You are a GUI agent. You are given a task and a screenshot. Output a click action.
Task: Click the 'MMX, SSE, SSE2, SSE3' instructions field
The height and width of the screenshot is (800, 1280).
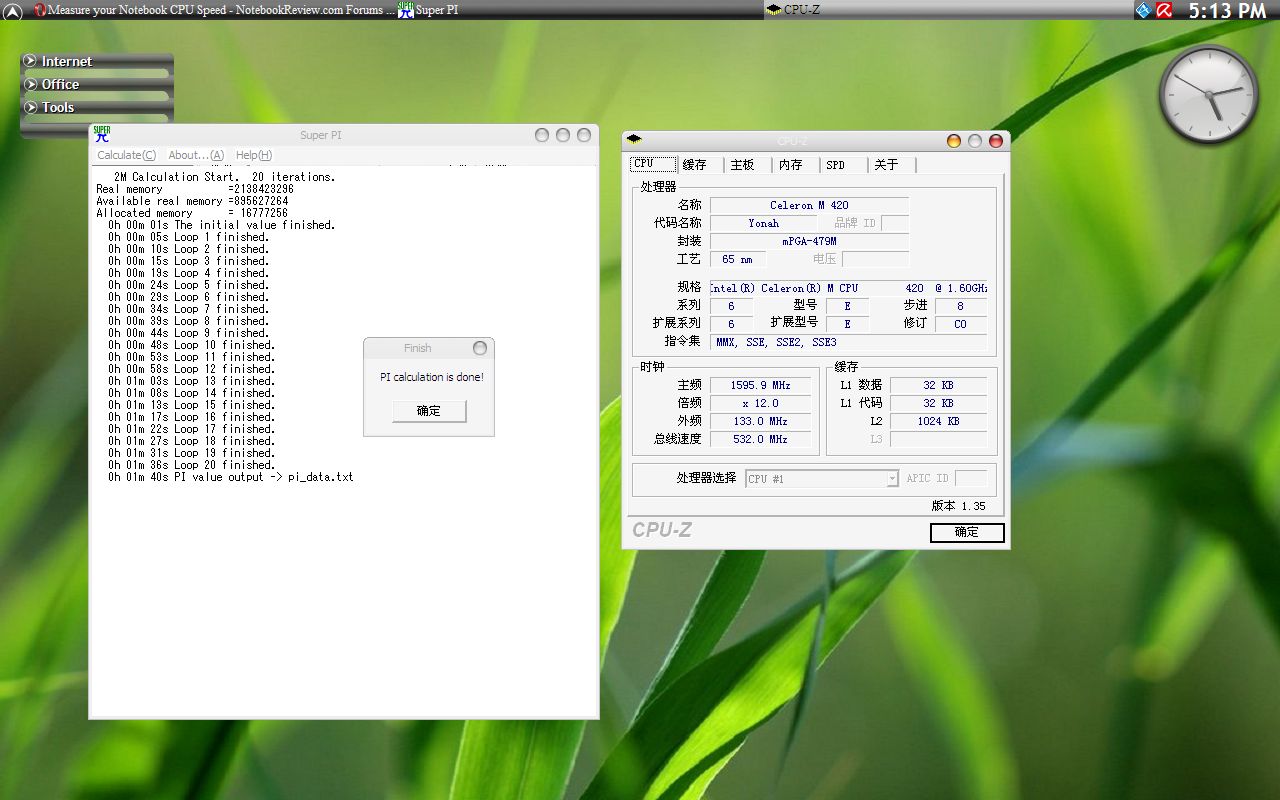[x=849, y=342]
